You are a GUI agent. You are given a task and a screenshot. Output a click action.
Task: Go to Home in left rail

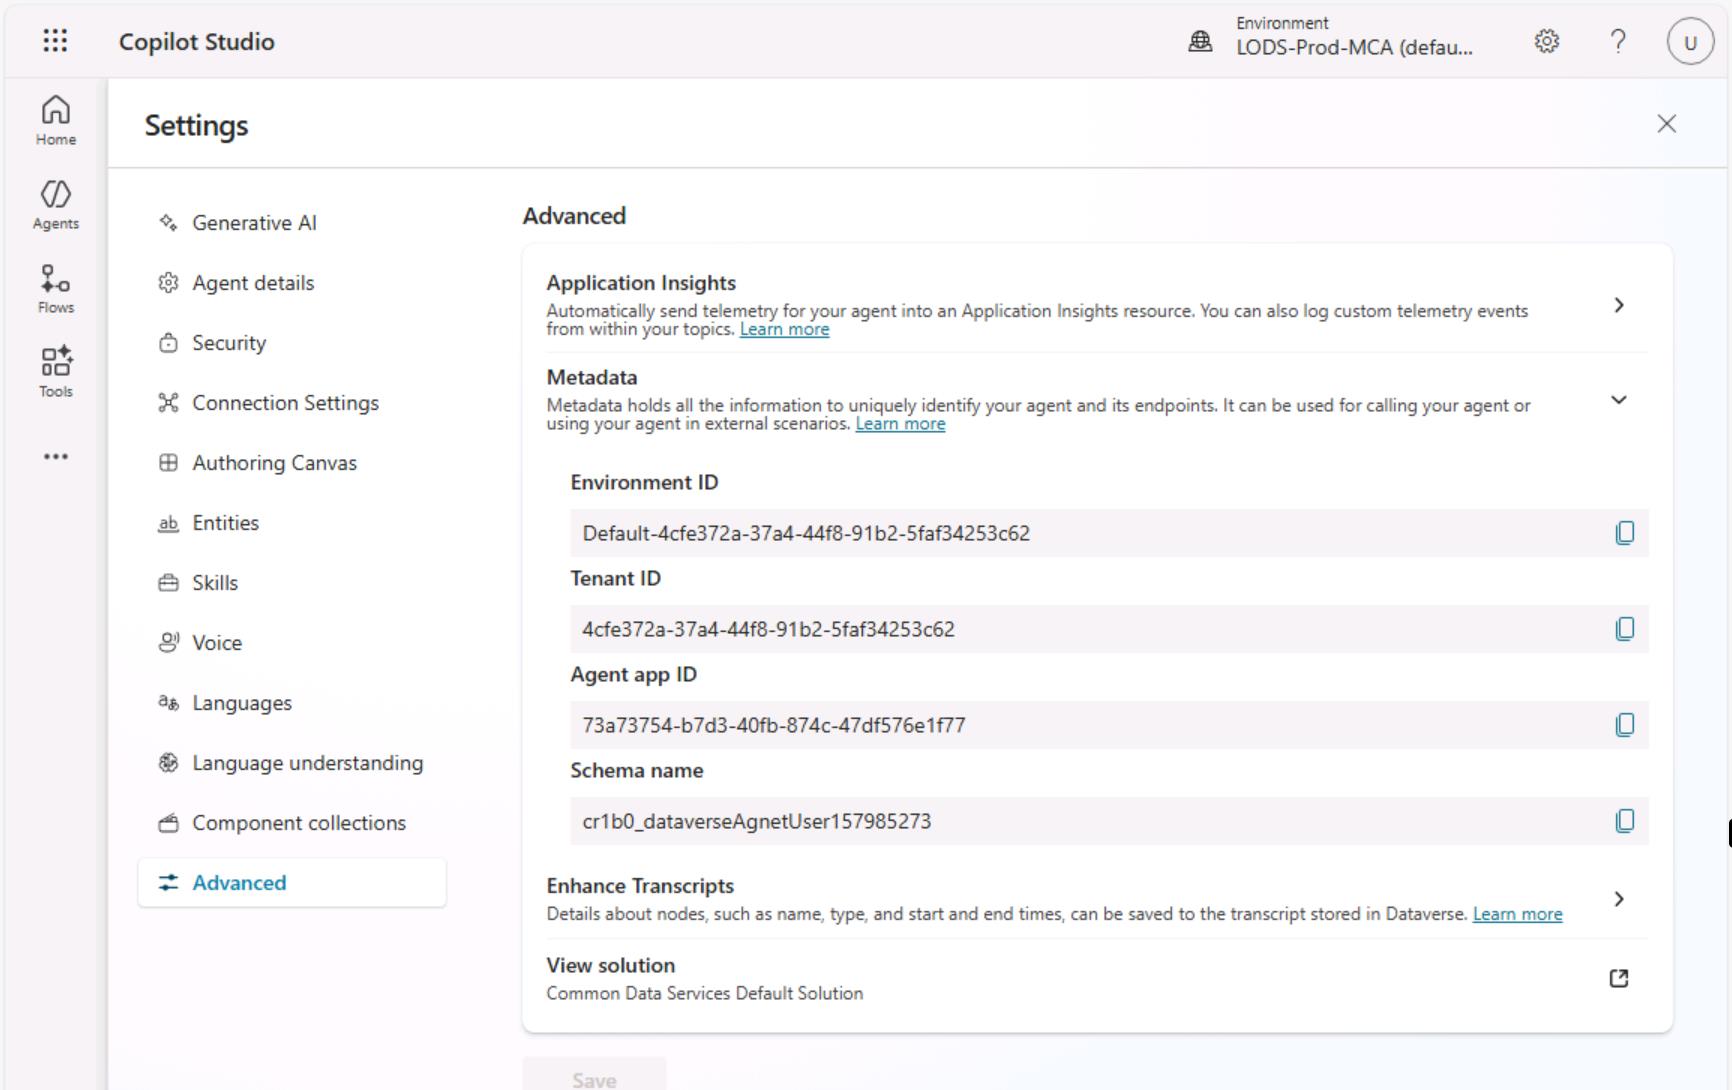point(55,120)
